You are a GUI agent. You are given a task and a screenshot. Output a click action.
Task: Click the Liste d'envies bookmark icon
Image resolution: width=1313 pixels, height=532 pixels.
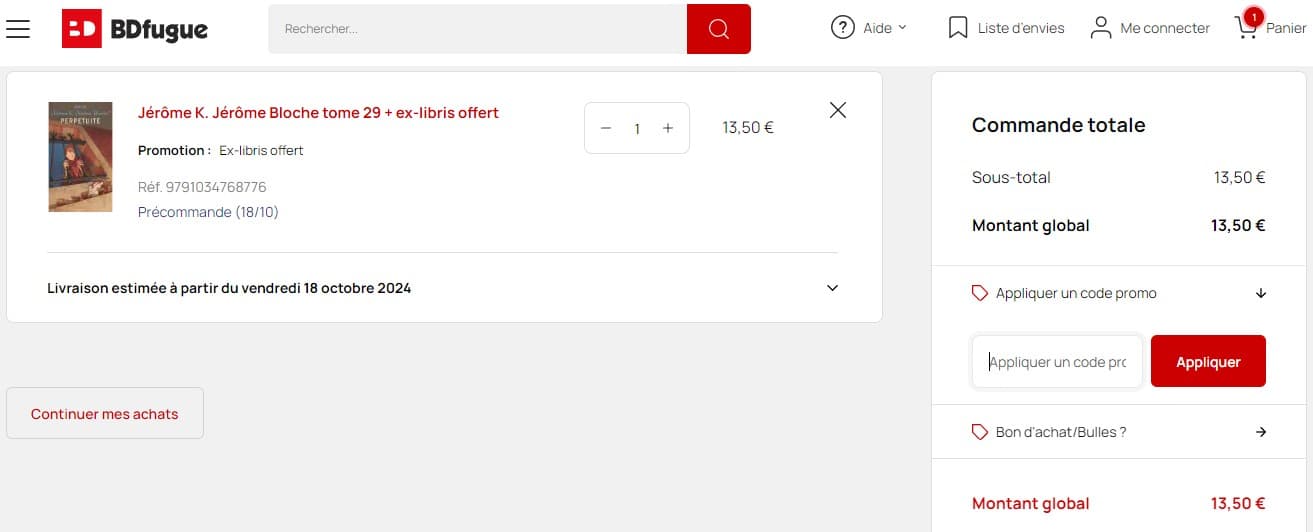pos(958,28)
